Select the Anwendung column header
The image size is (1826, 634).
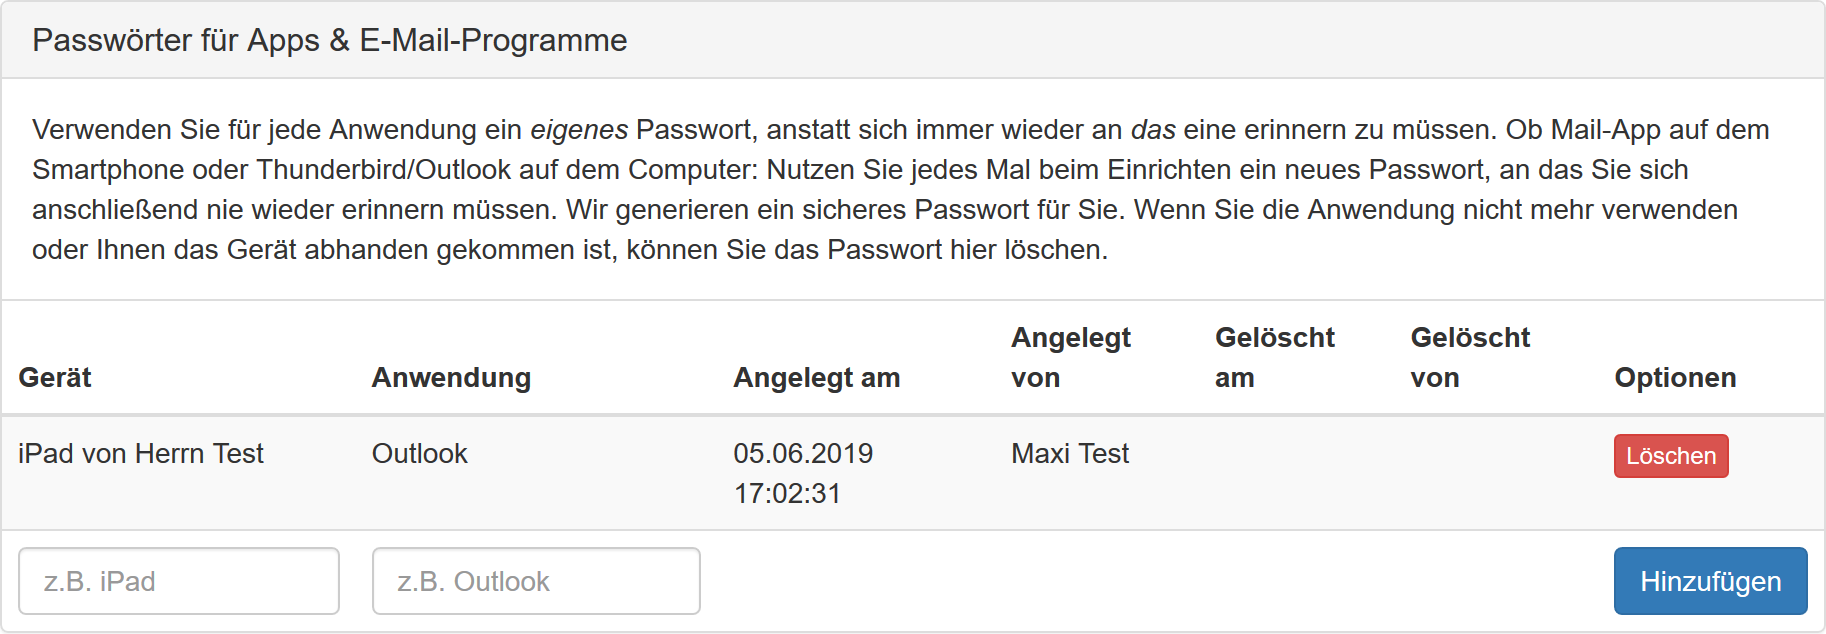[x=450, y=378]
